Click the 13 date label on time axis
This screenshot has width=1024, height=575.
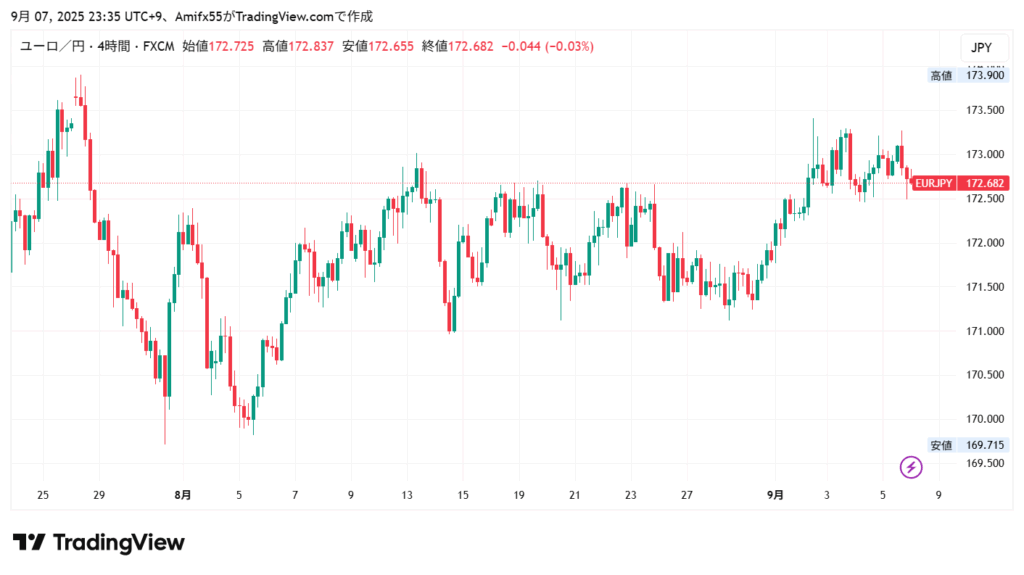coord(407,495)
